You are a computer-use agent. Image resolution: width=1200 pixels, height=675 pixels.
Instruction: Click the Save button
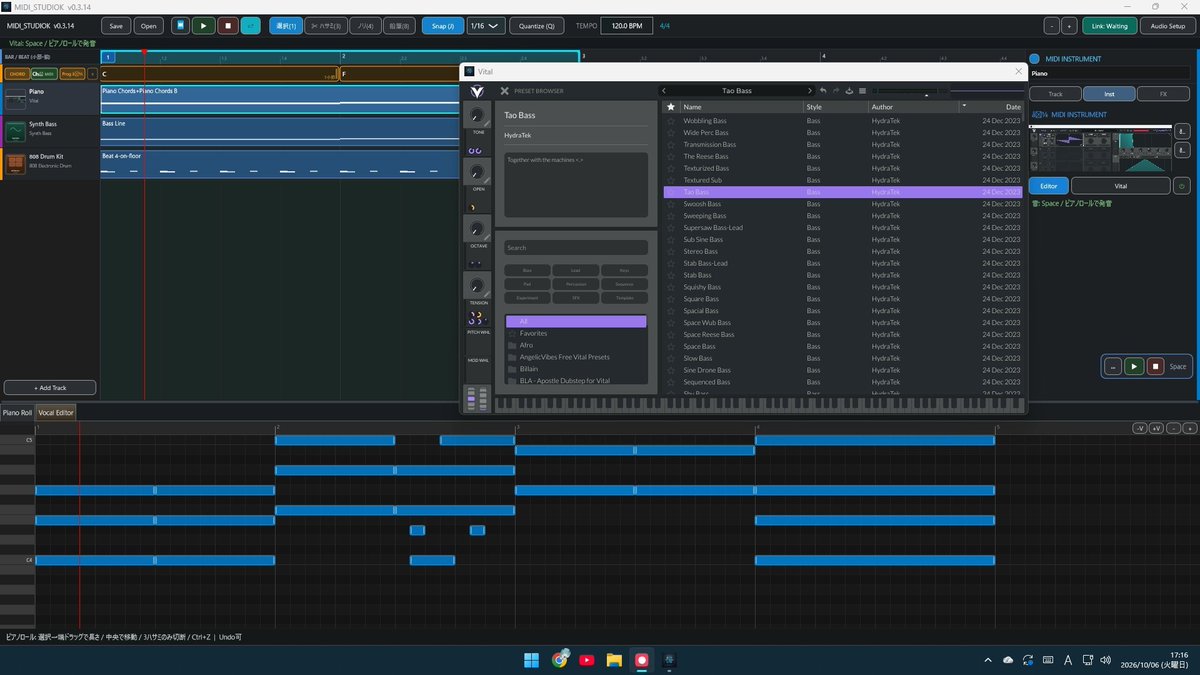117,26
